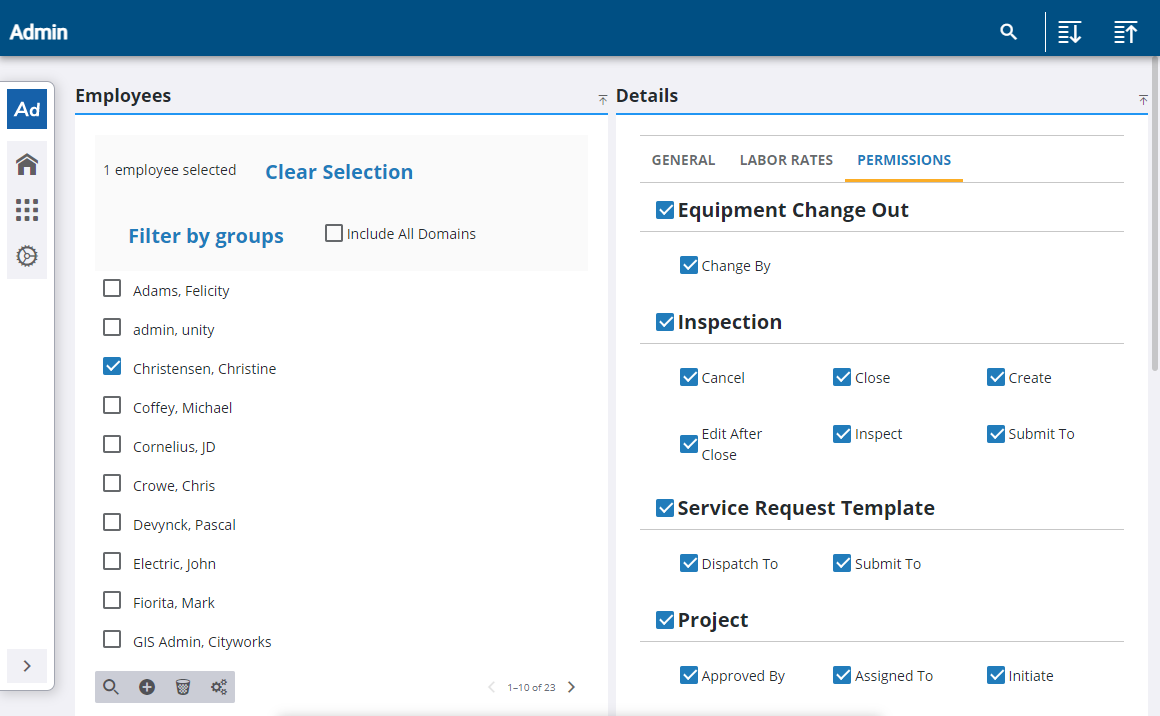Uncheck the Edit After Close permission
This screenshot has width=1160, height=716.
pos(689,444)
